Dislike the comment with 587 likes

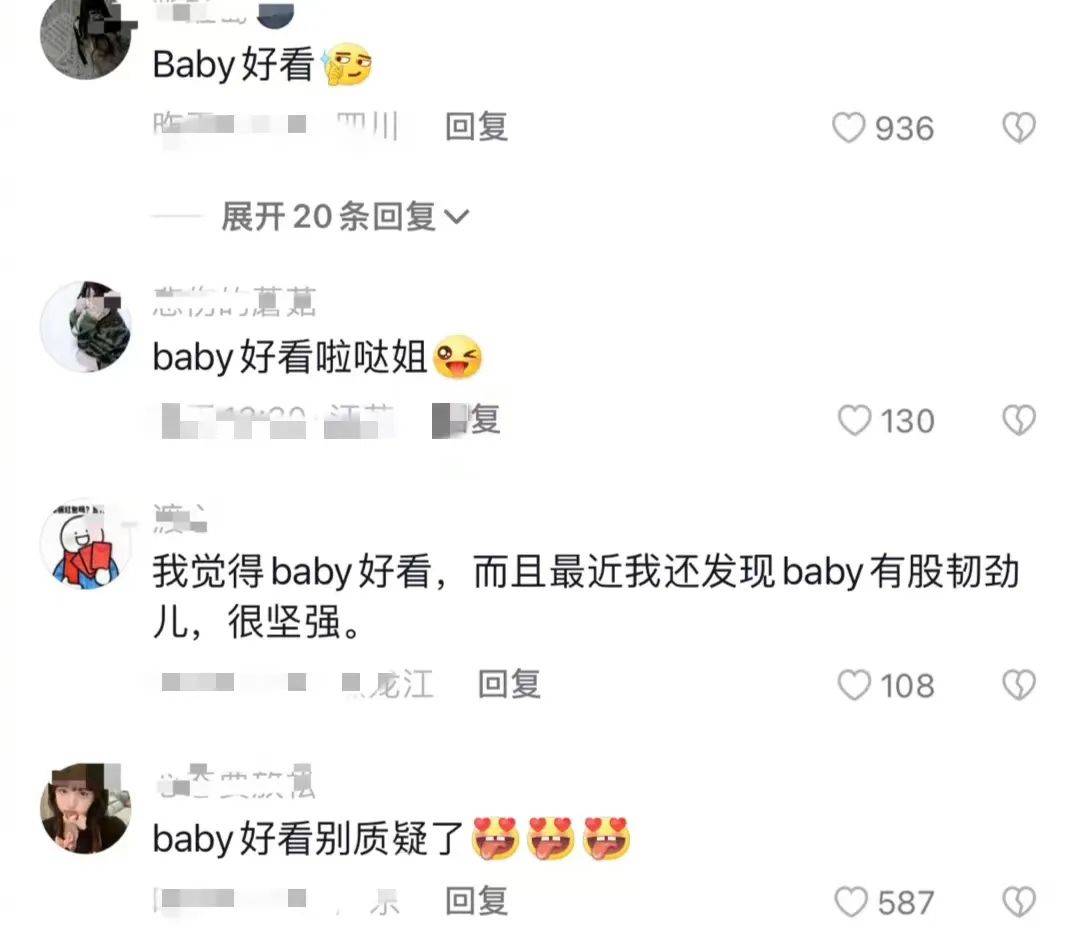coord(1019,902)
